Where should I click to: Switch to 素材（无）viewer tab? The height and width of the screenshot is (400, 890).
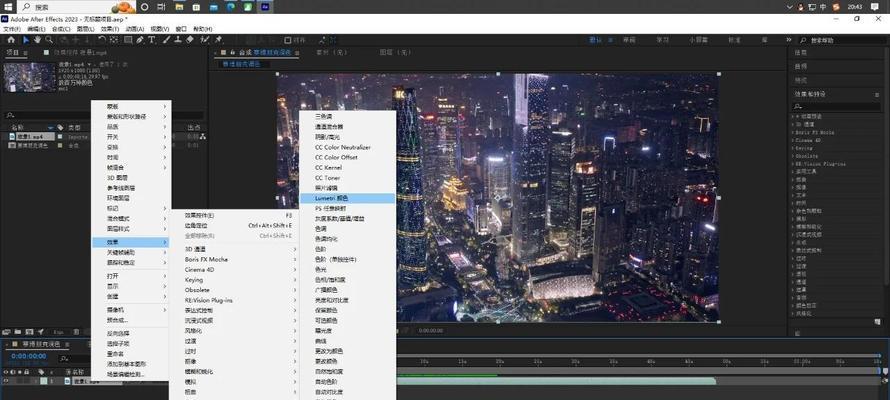[331, 52]
